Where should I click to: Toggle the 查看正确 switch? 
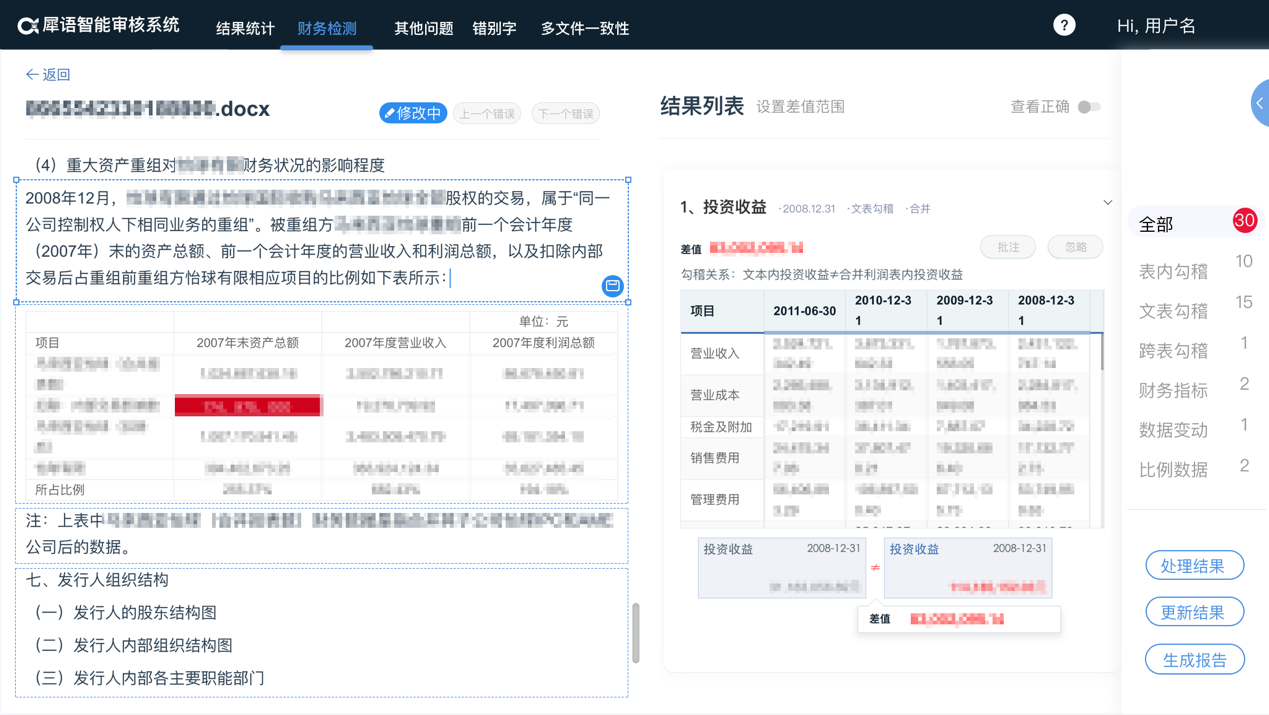[x=1088, y=107]
